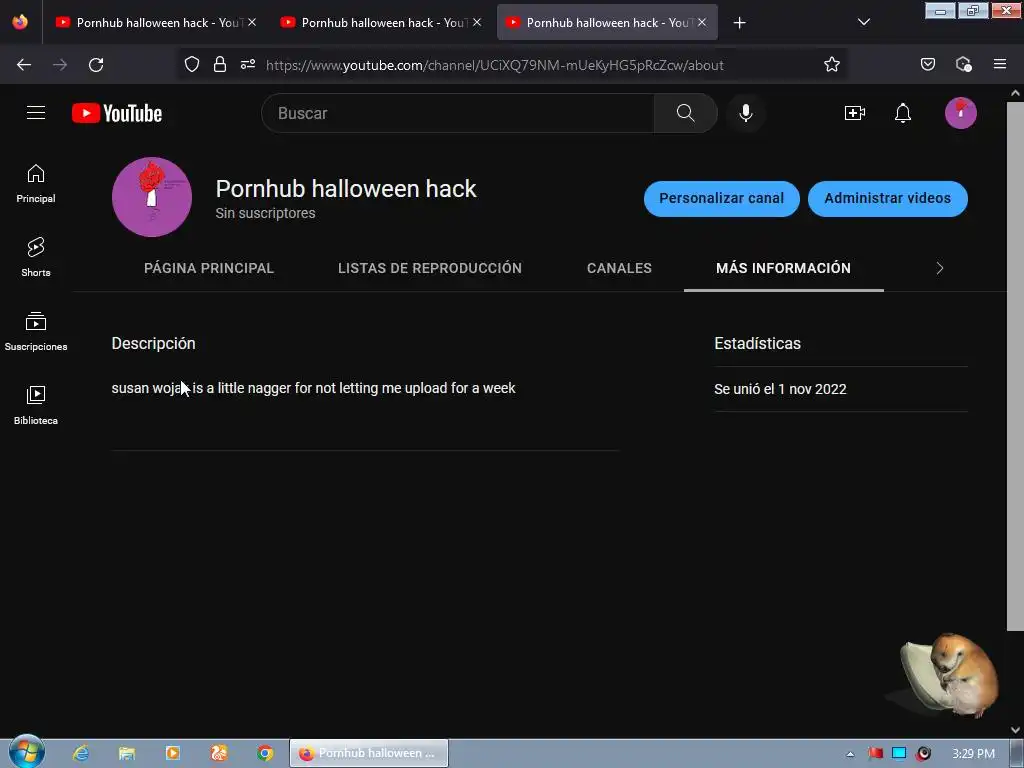Click Personalizar canal button
The width and height of the screenshot is (1024, 768).
pos(722,199)
